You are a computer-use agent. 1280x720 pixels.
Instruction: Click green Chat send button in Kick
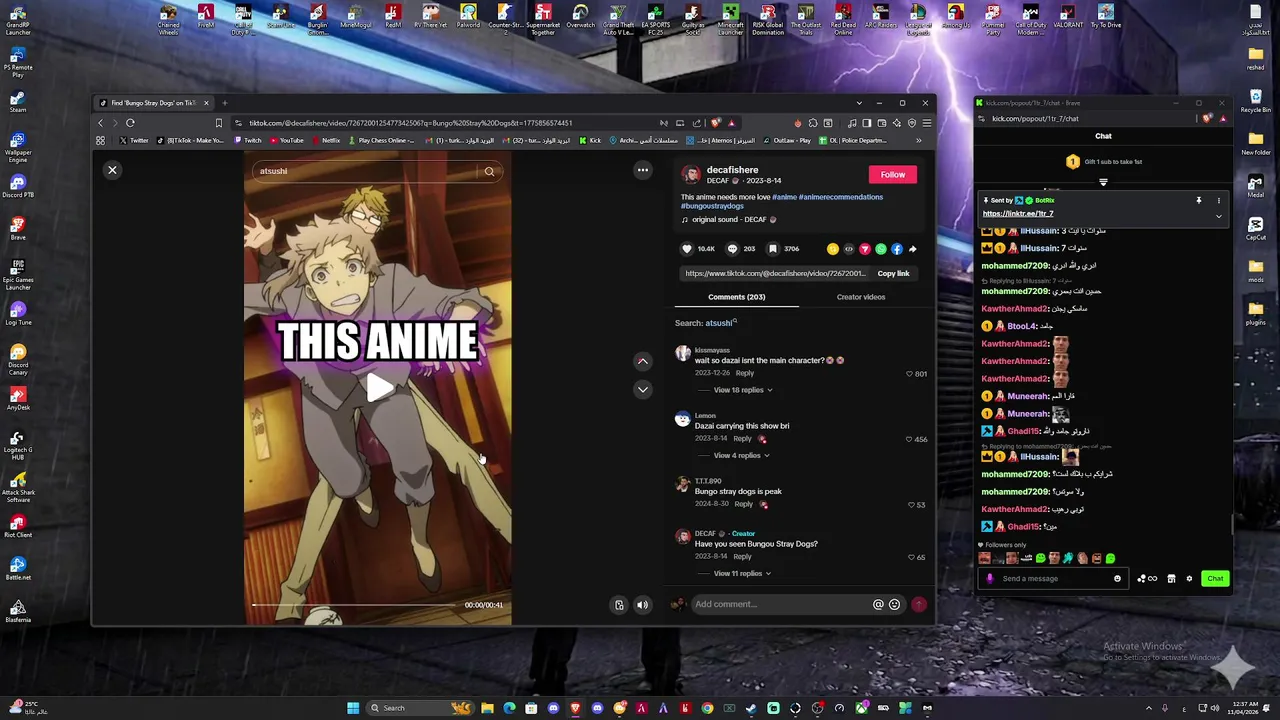click(1215, 578)
